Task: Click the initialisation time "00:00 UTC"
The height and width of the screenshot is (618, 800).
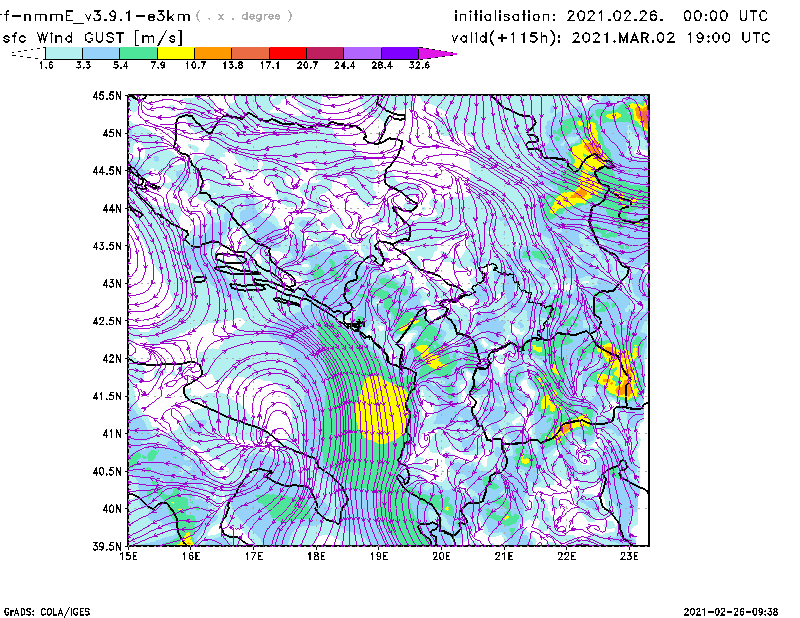Action: pyautogui.click(x=726, y=16)
